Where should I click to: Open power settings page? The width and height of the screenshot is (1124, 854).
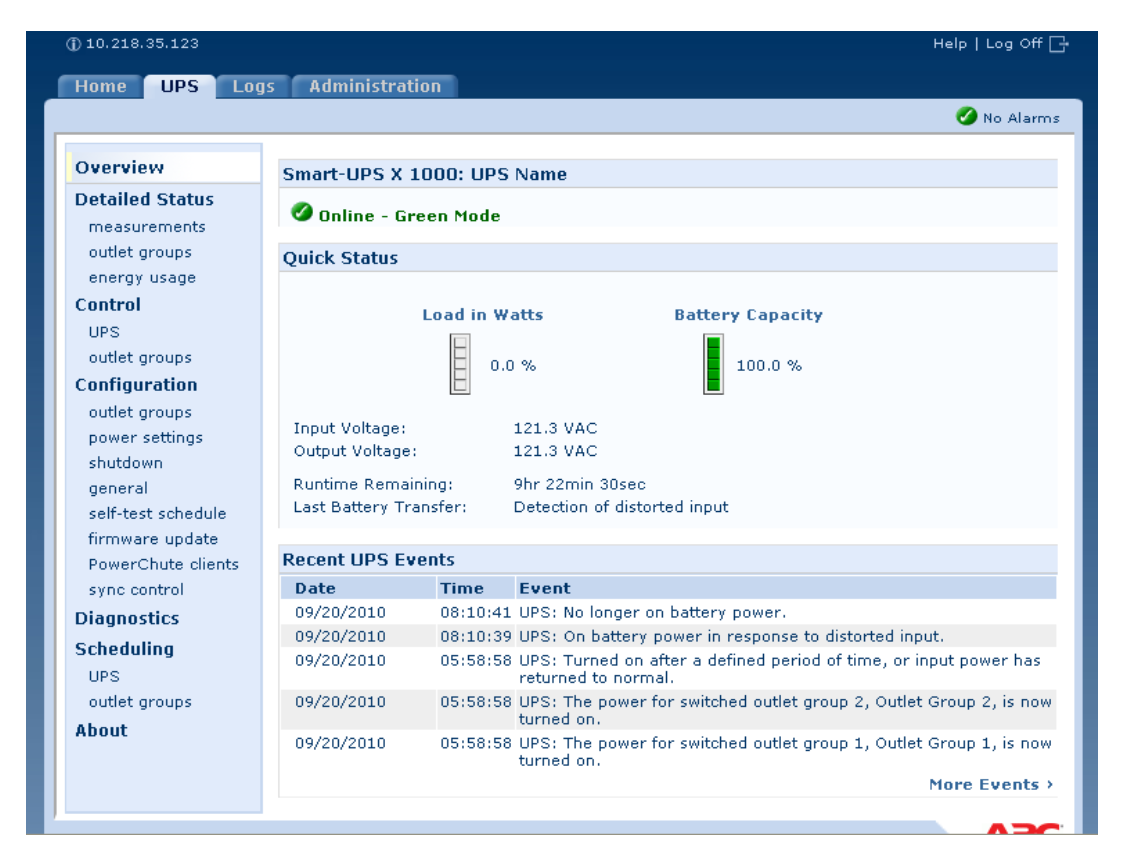click(x=146, y=437)
